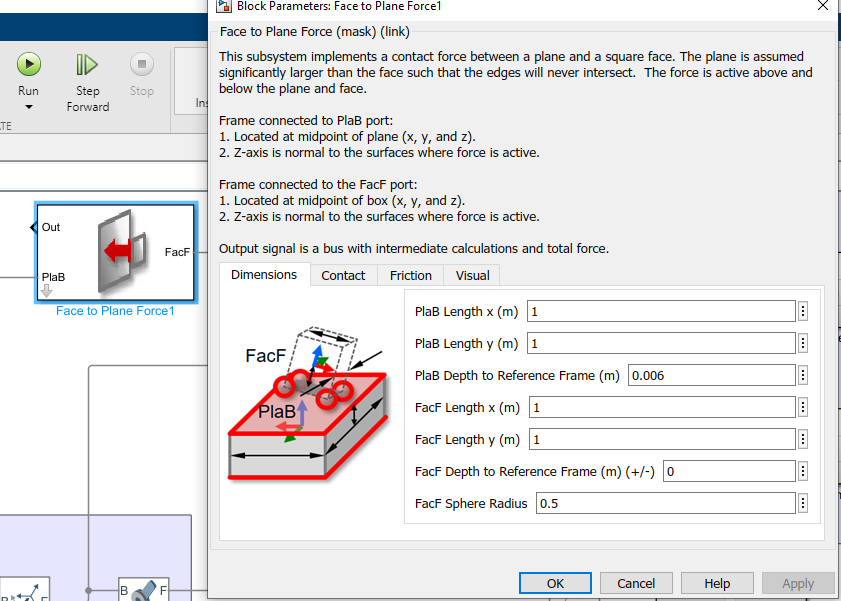Select the Face to Plane Force1 block
Screen dimensions: 841x601
pos(116,253)
